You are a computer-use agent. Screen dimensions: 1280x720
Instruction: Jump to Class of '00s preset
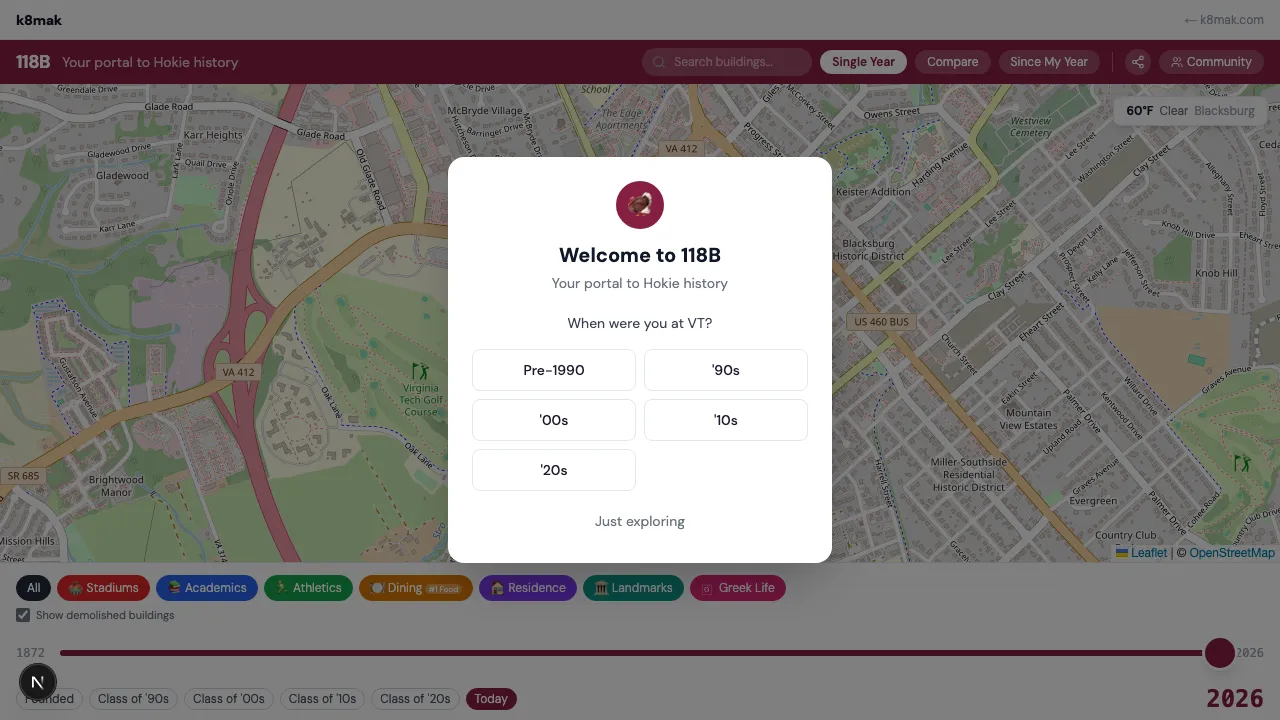click(229, 699)
